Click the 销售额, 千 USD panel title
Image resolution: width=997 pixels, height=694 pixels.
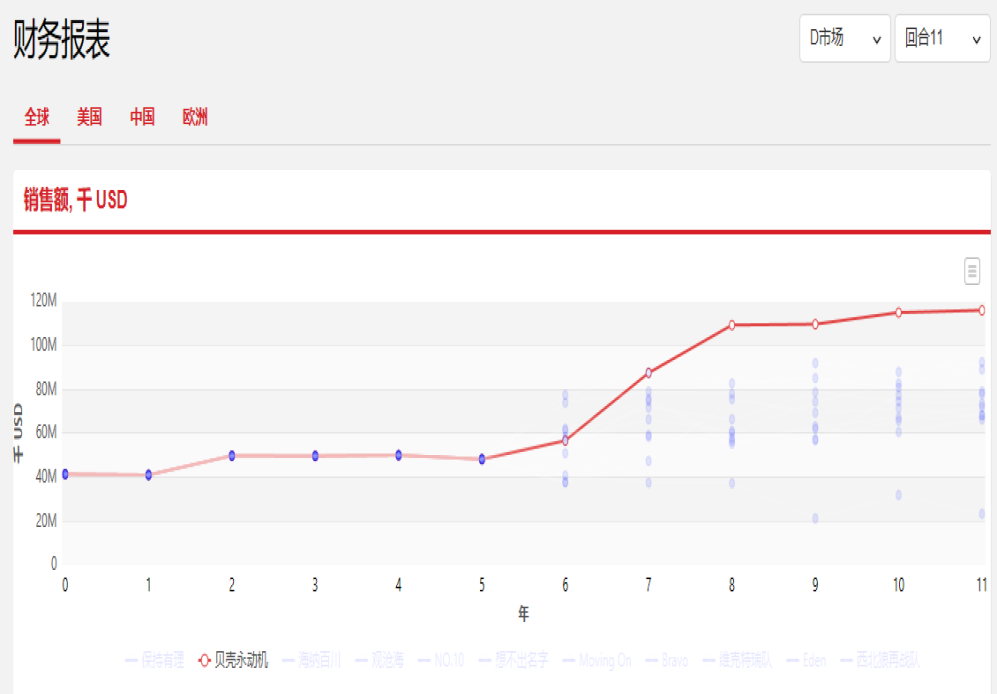(76, 201)
